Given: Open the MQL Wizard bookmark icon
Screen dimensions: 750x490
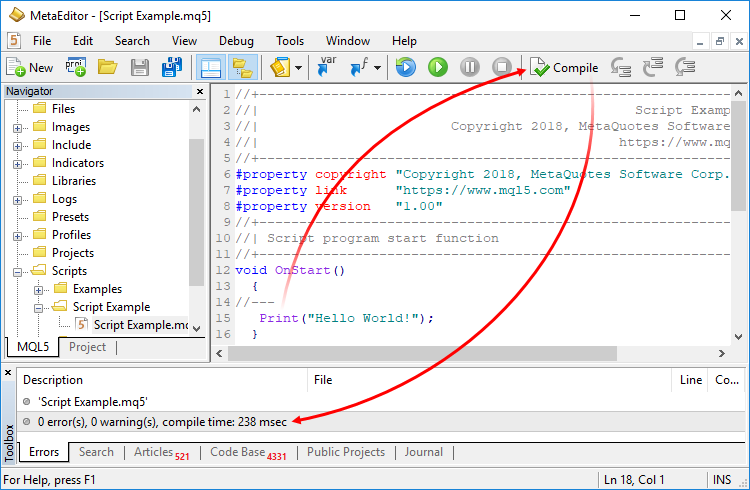Looking at the screenshot, I should [x=280, y=67].
